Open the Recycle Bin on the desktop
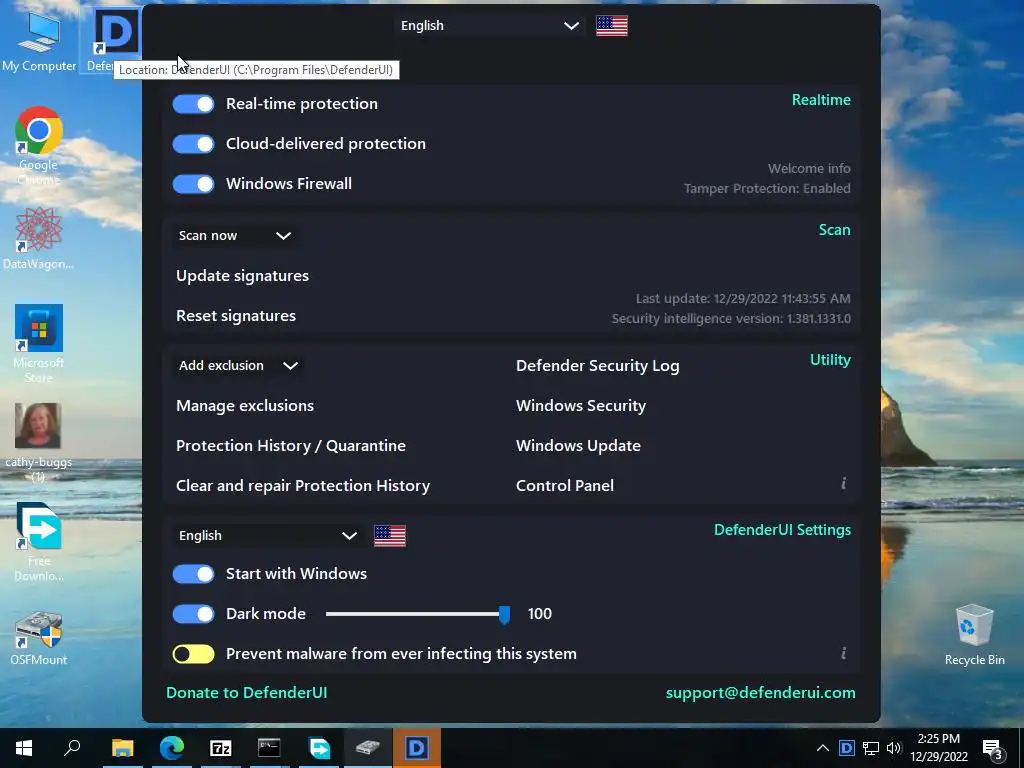Image resolution: width=1024 pixels, height=768 pixels. click(x=974, y=635)
